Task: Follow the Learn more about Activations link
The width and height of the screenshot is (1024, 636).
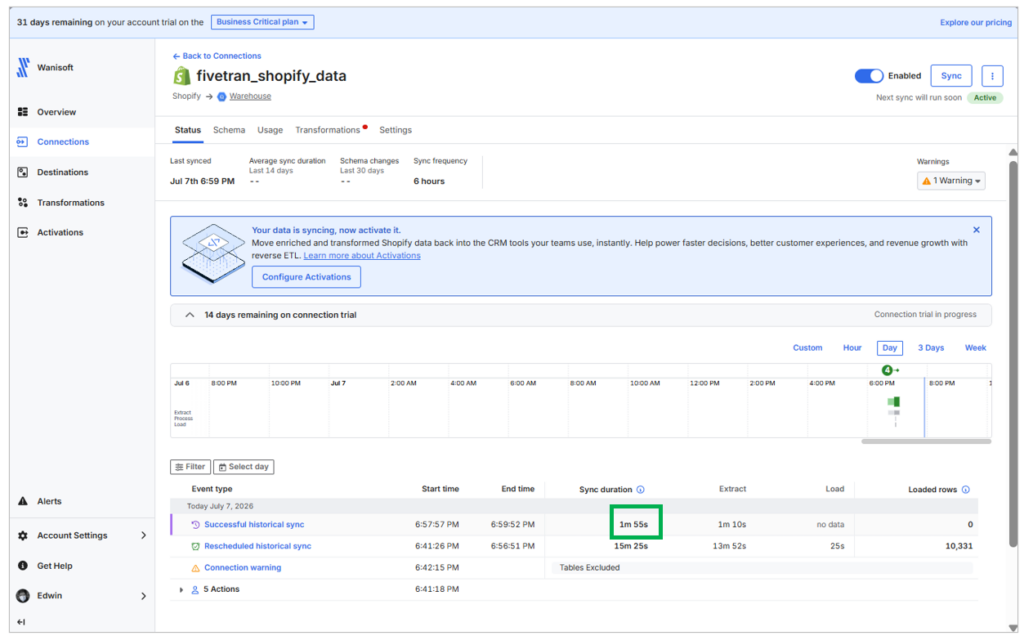Action: pos(362,256)
